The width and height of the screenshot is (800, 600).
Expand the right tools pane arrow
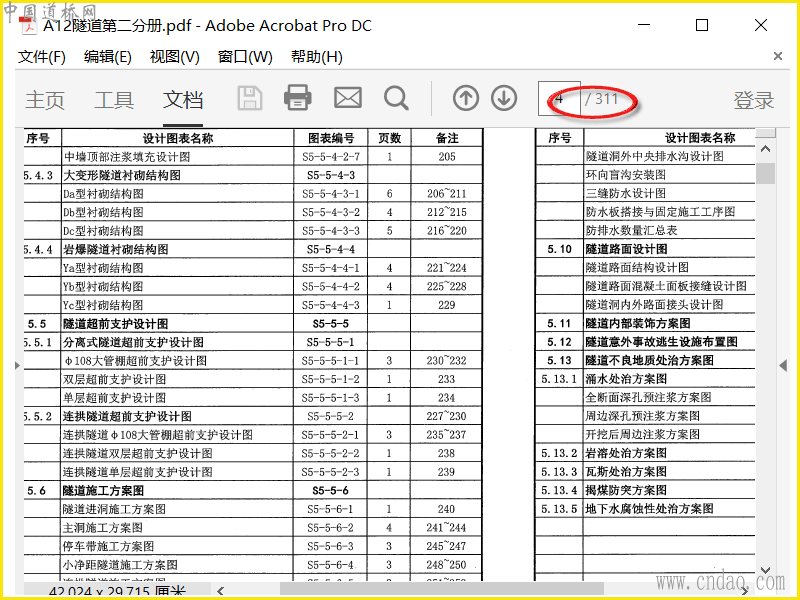point(783,365)
